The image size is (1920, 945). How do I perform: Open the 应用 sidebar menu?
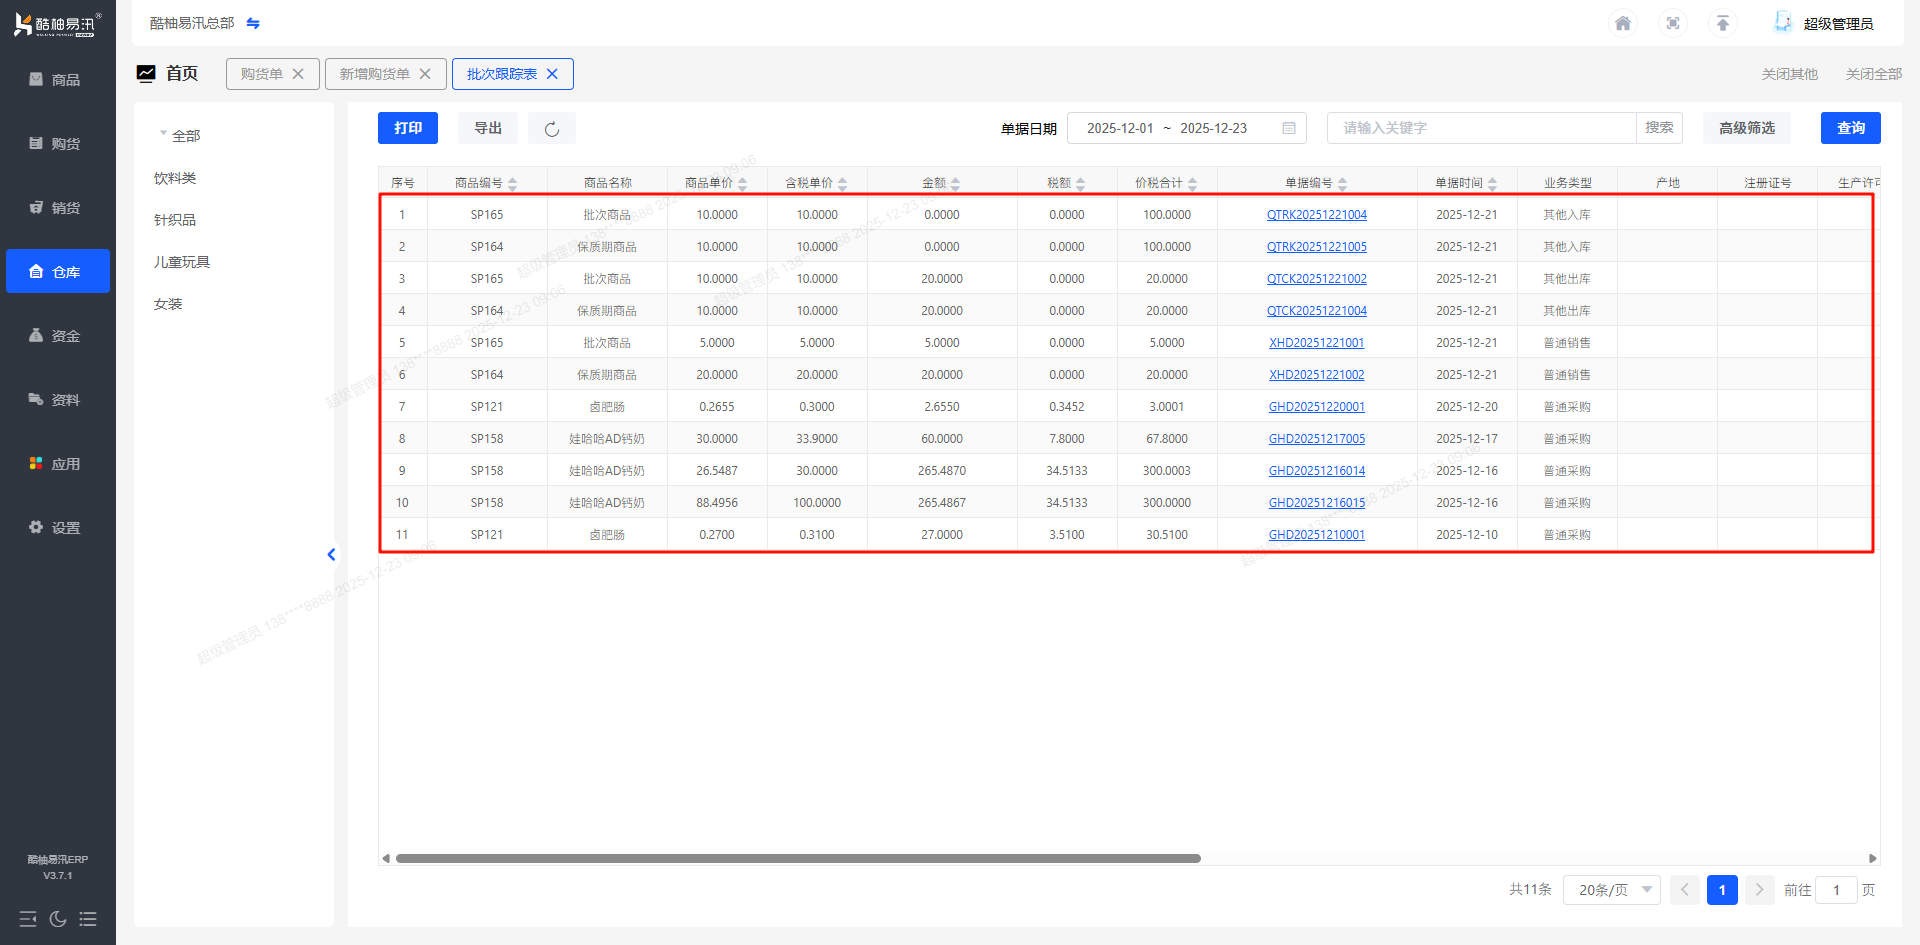[x=58, y=464]
